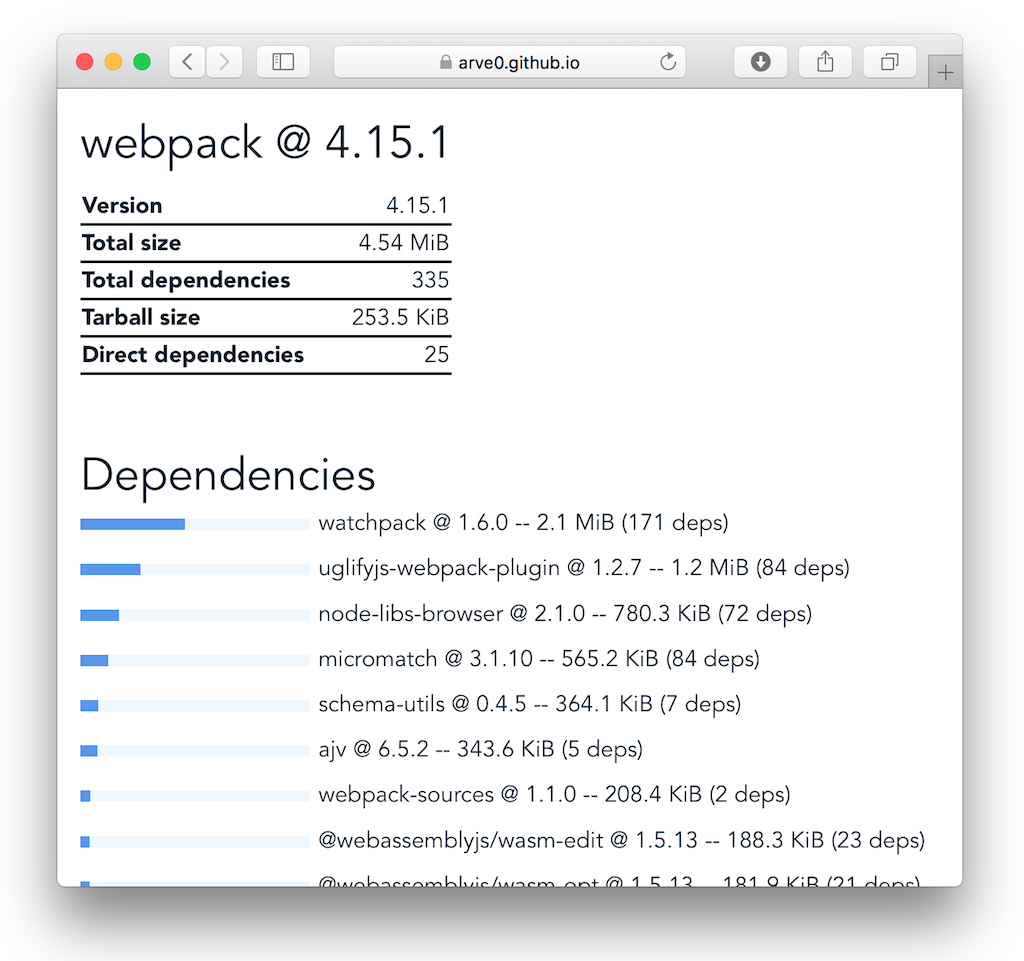Click the 'webpack @ 4.15.1' heading
Screen dimensions: 1024x961
(265, 144)
